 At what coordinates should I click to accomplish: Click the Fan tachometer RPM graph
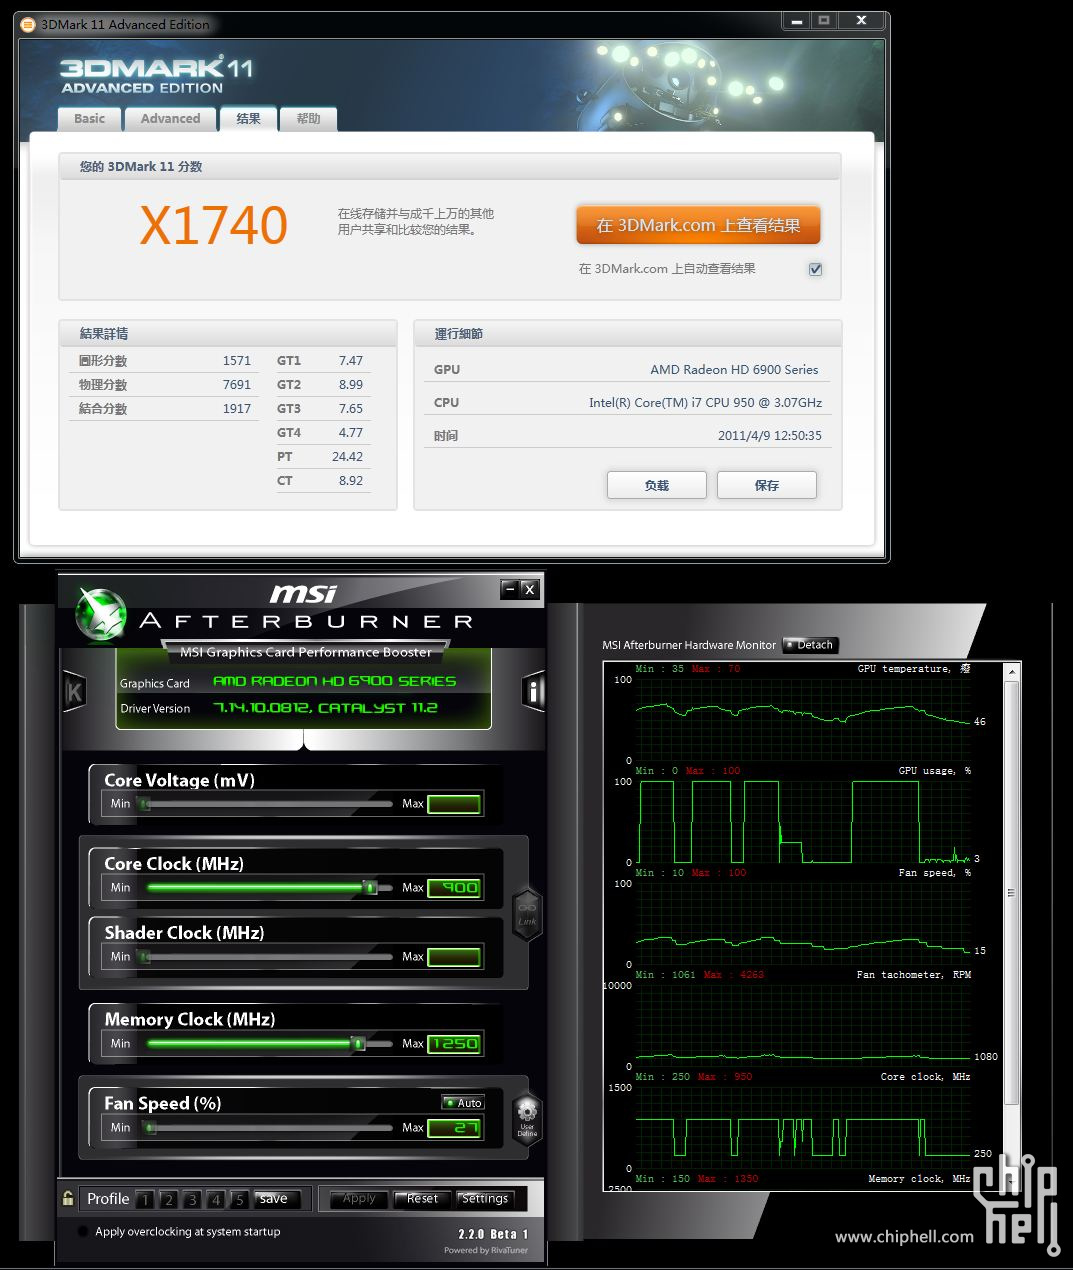tap(804, 1025)
